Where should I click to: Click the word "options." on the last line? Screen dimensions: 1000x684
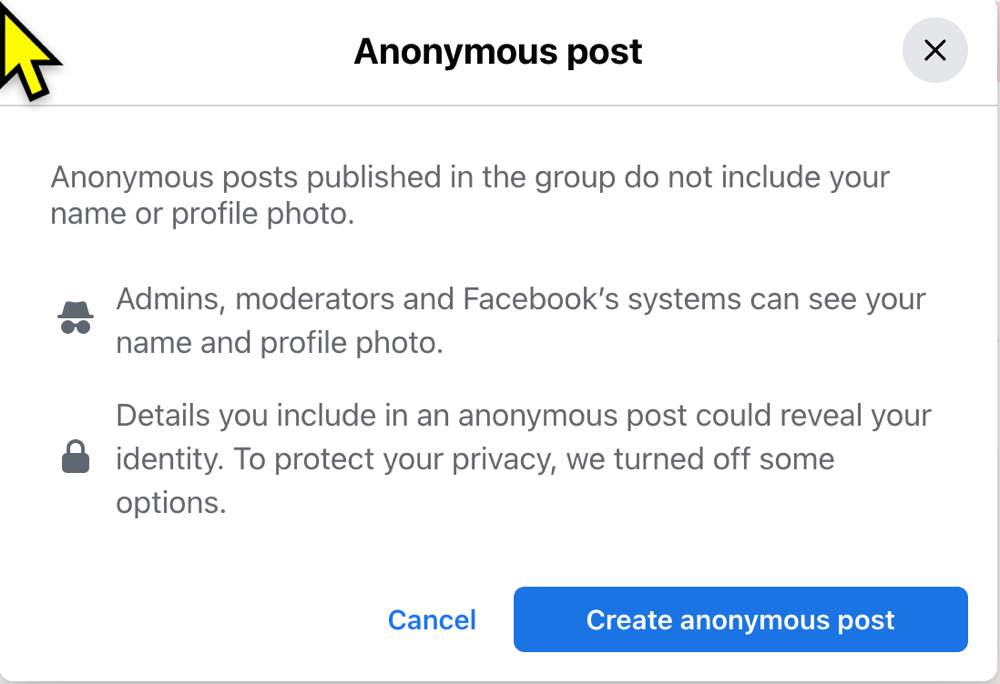[x=171, y=504]
